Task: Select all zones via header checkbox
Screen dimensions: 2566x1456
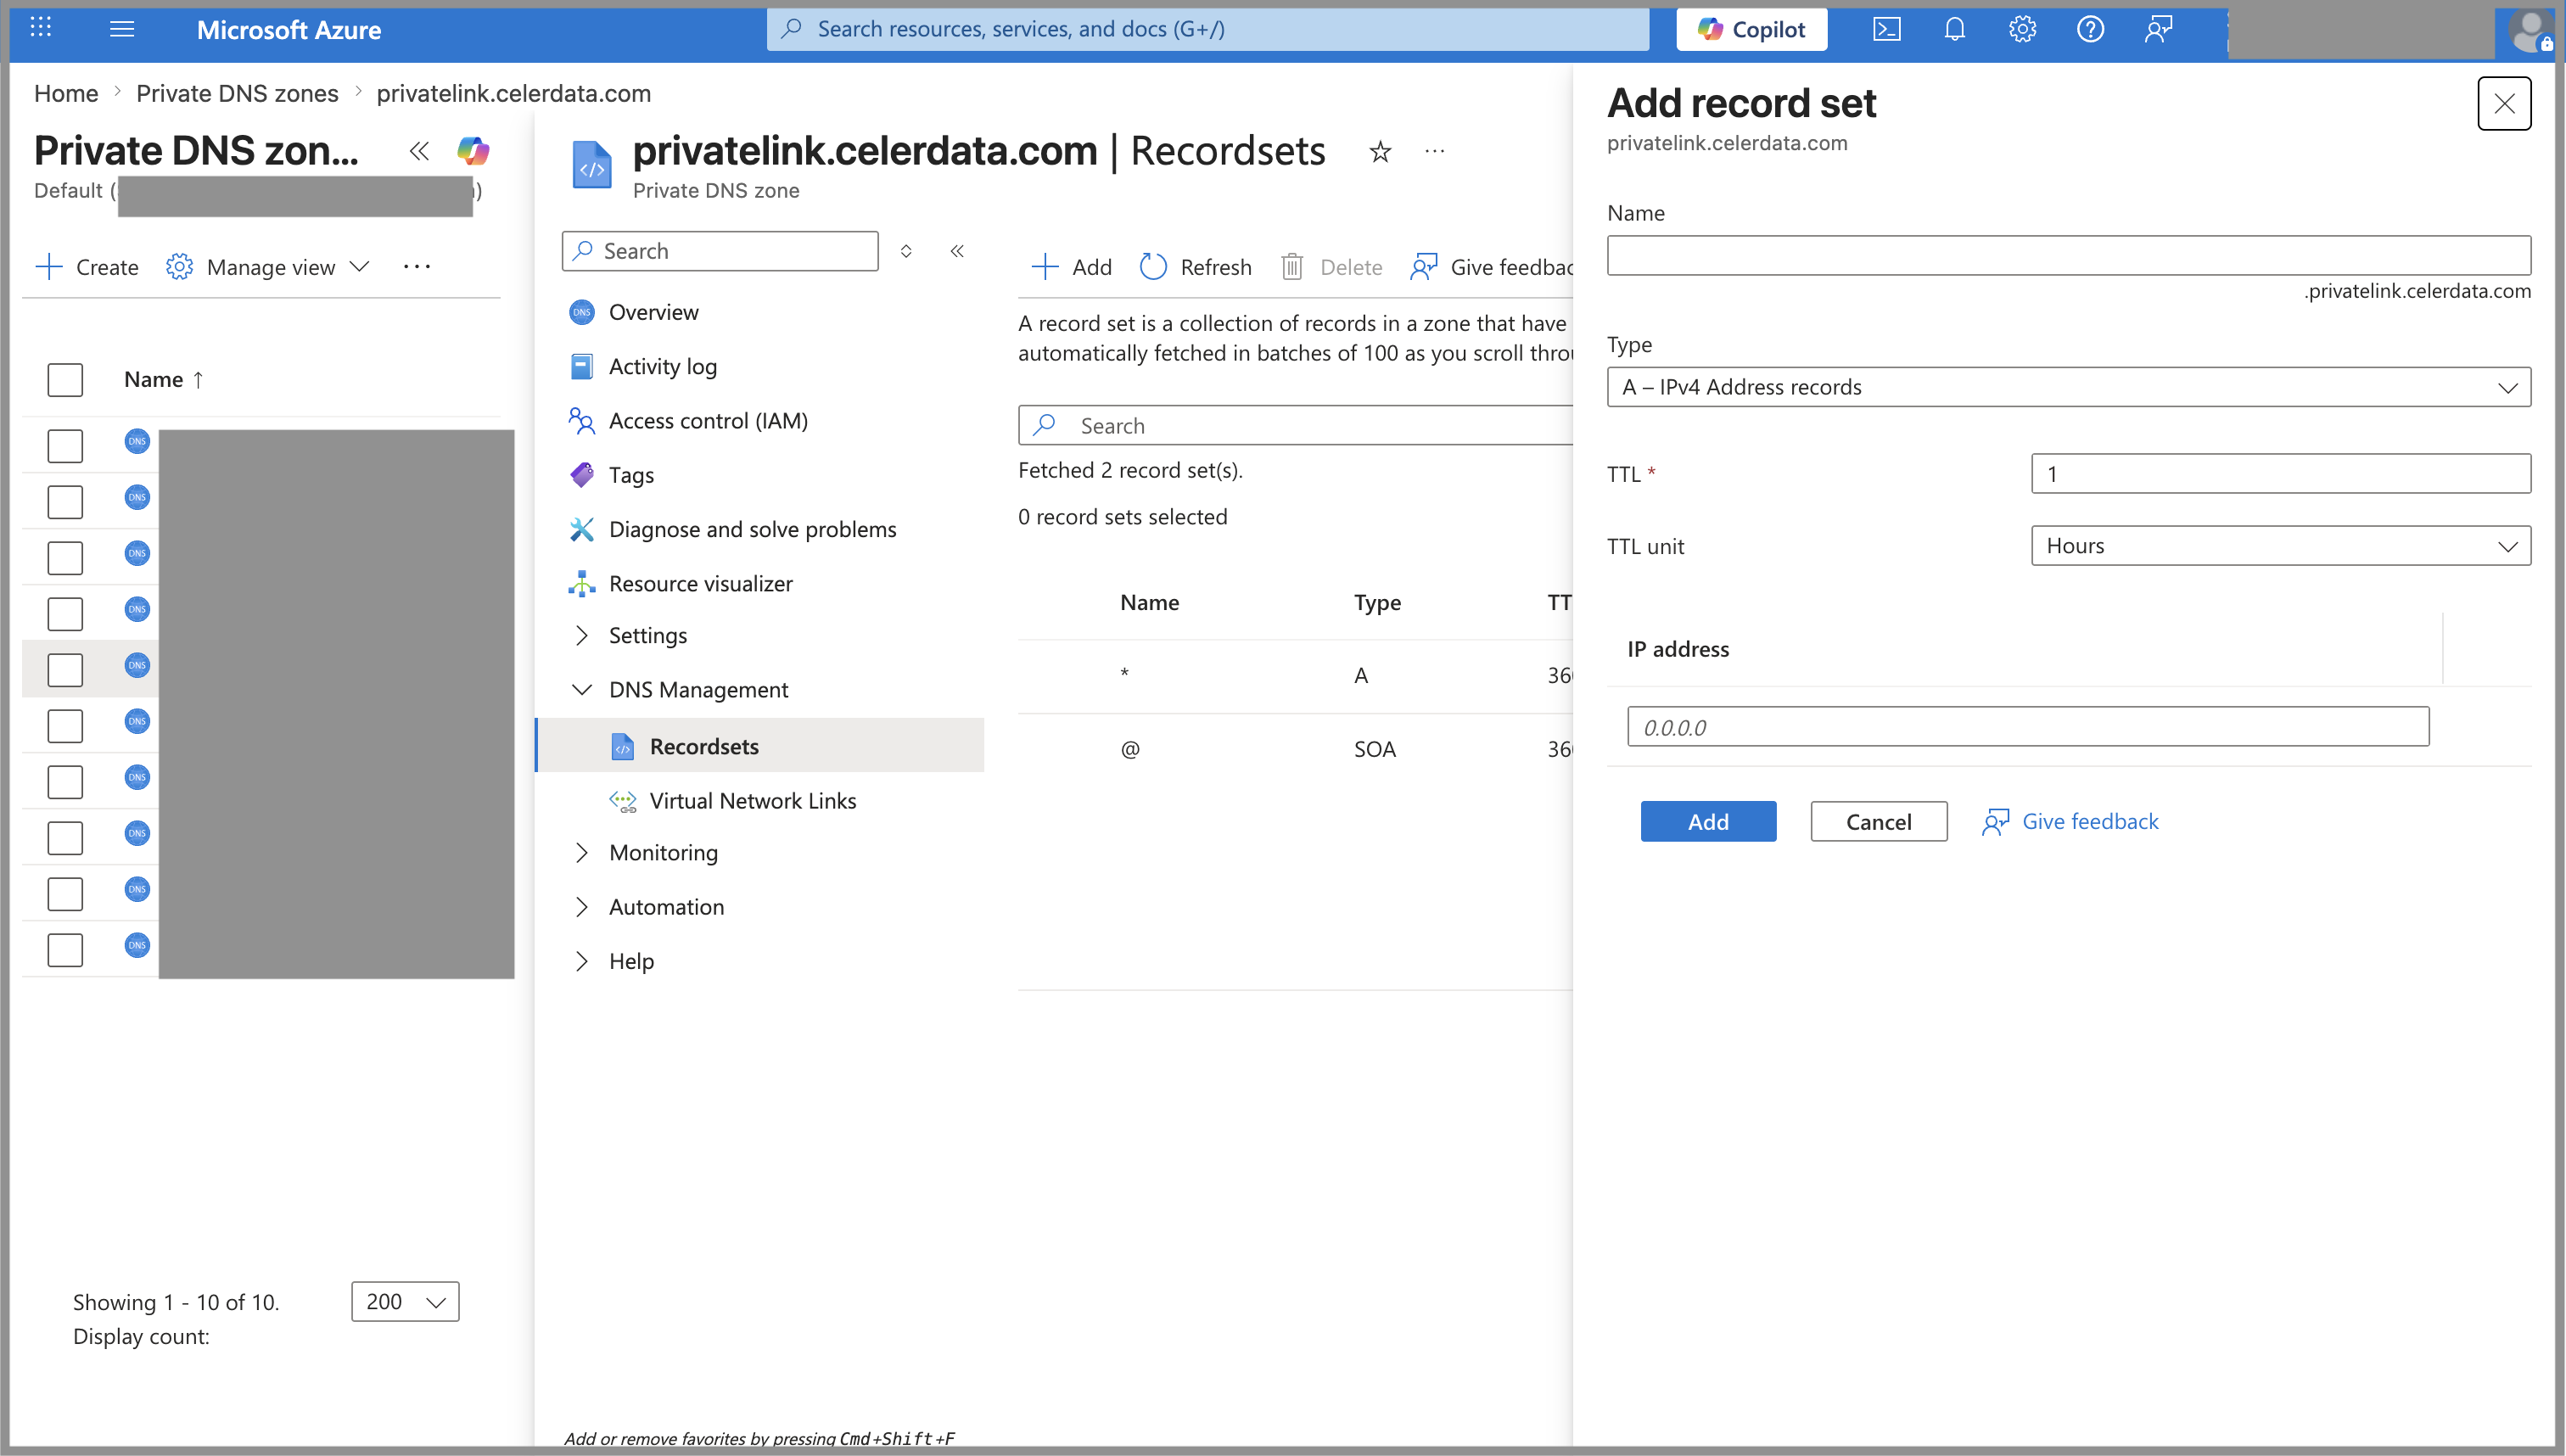Action: pos(65,379)
